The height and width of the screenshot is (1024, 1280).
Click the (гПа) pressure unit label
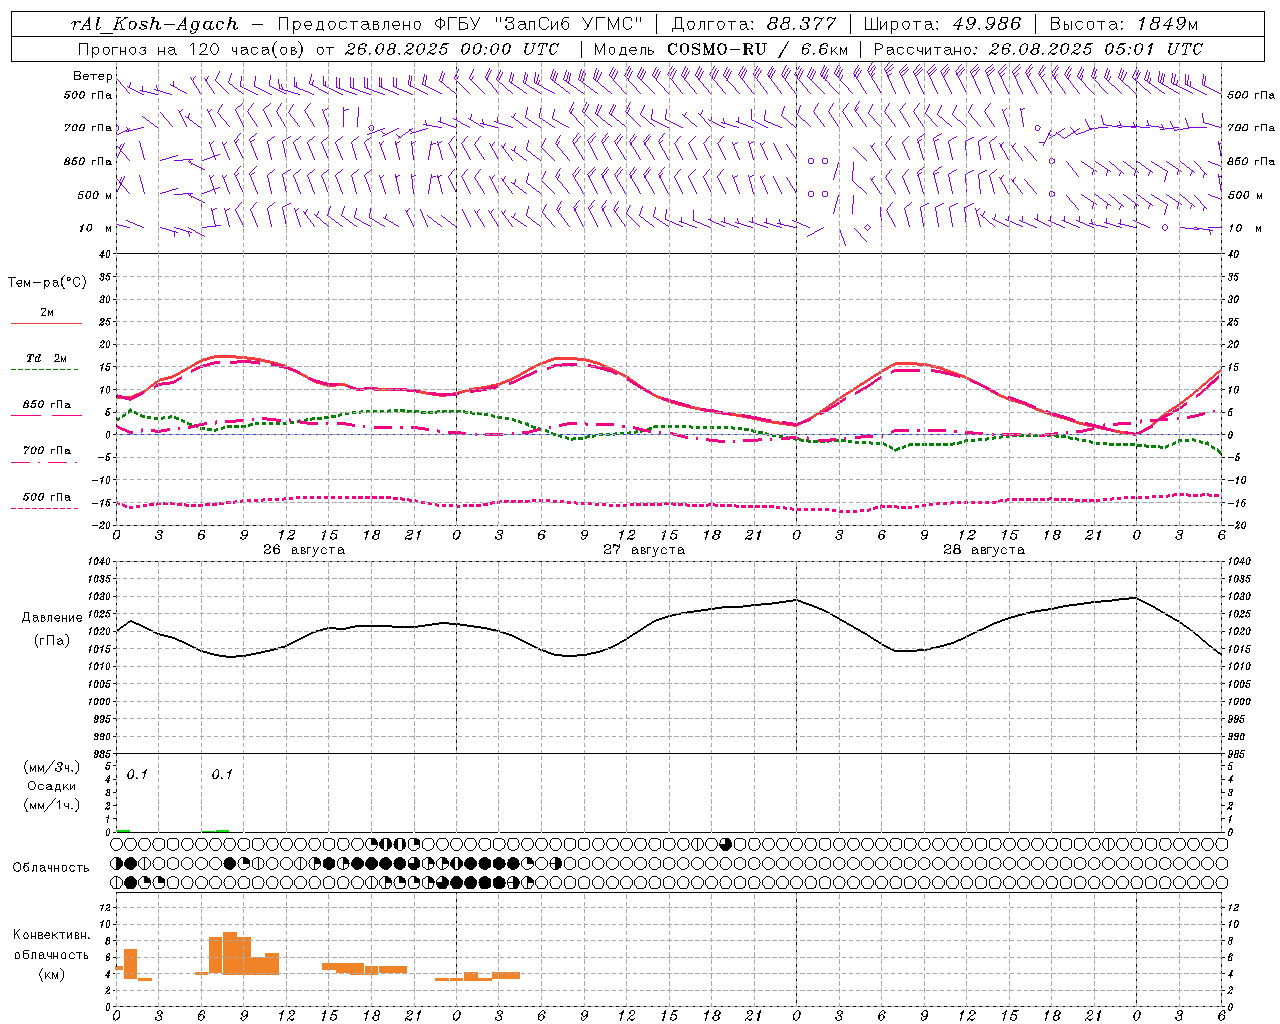(52, 641)
